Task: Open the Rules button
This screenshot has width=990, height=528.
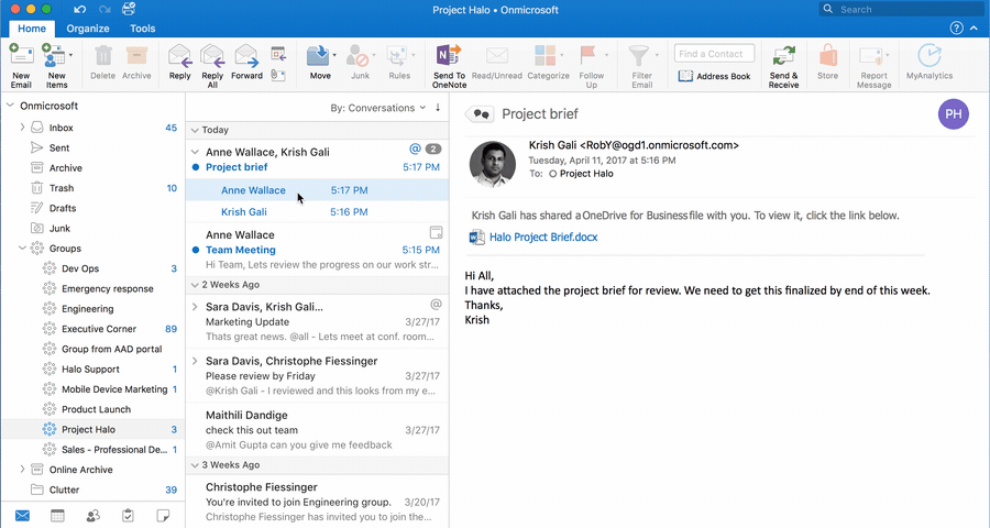Action: 399,63
